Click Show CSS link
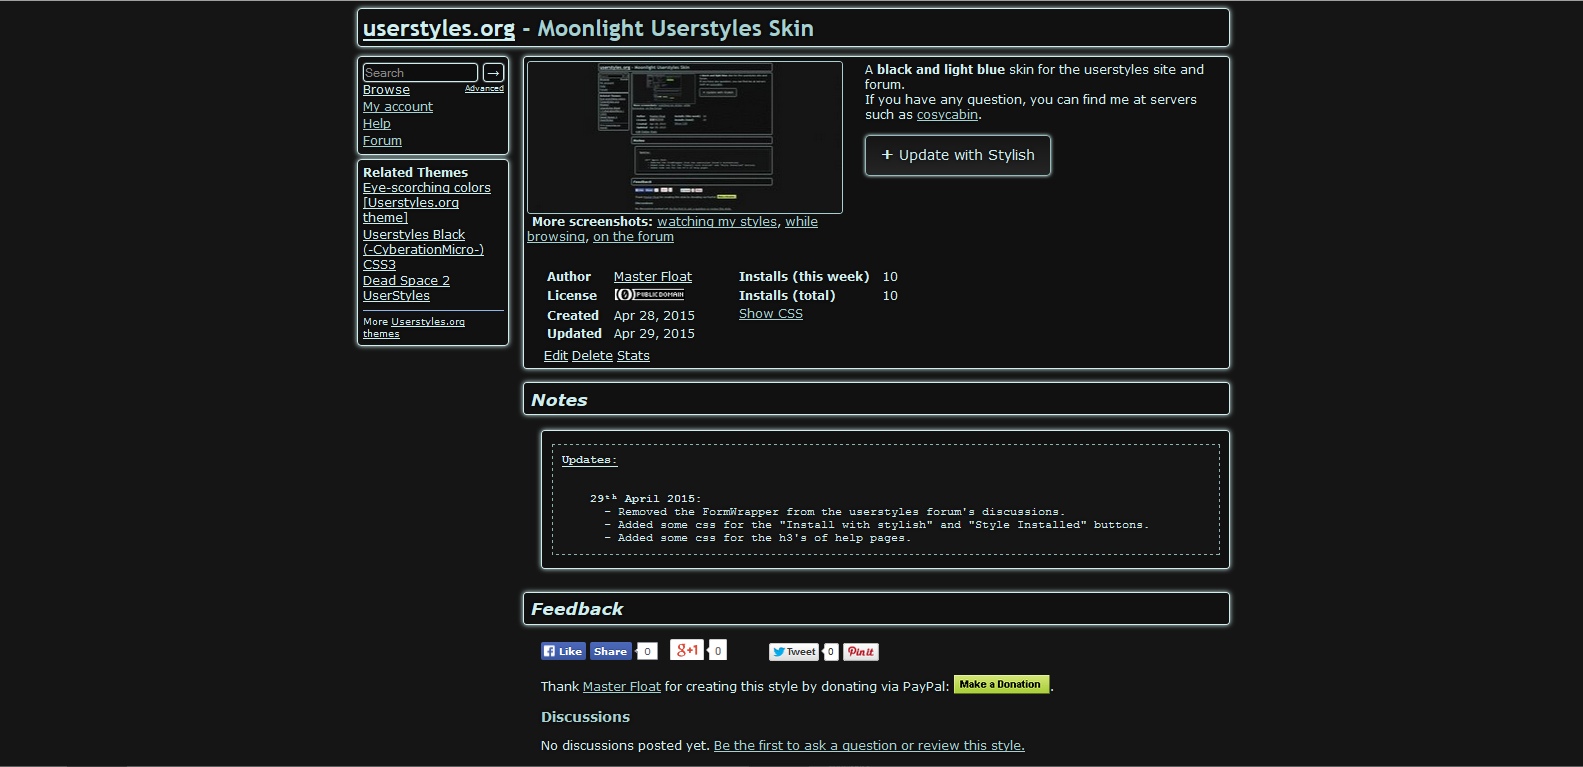The image size is (1583, 767). [771, 314]
